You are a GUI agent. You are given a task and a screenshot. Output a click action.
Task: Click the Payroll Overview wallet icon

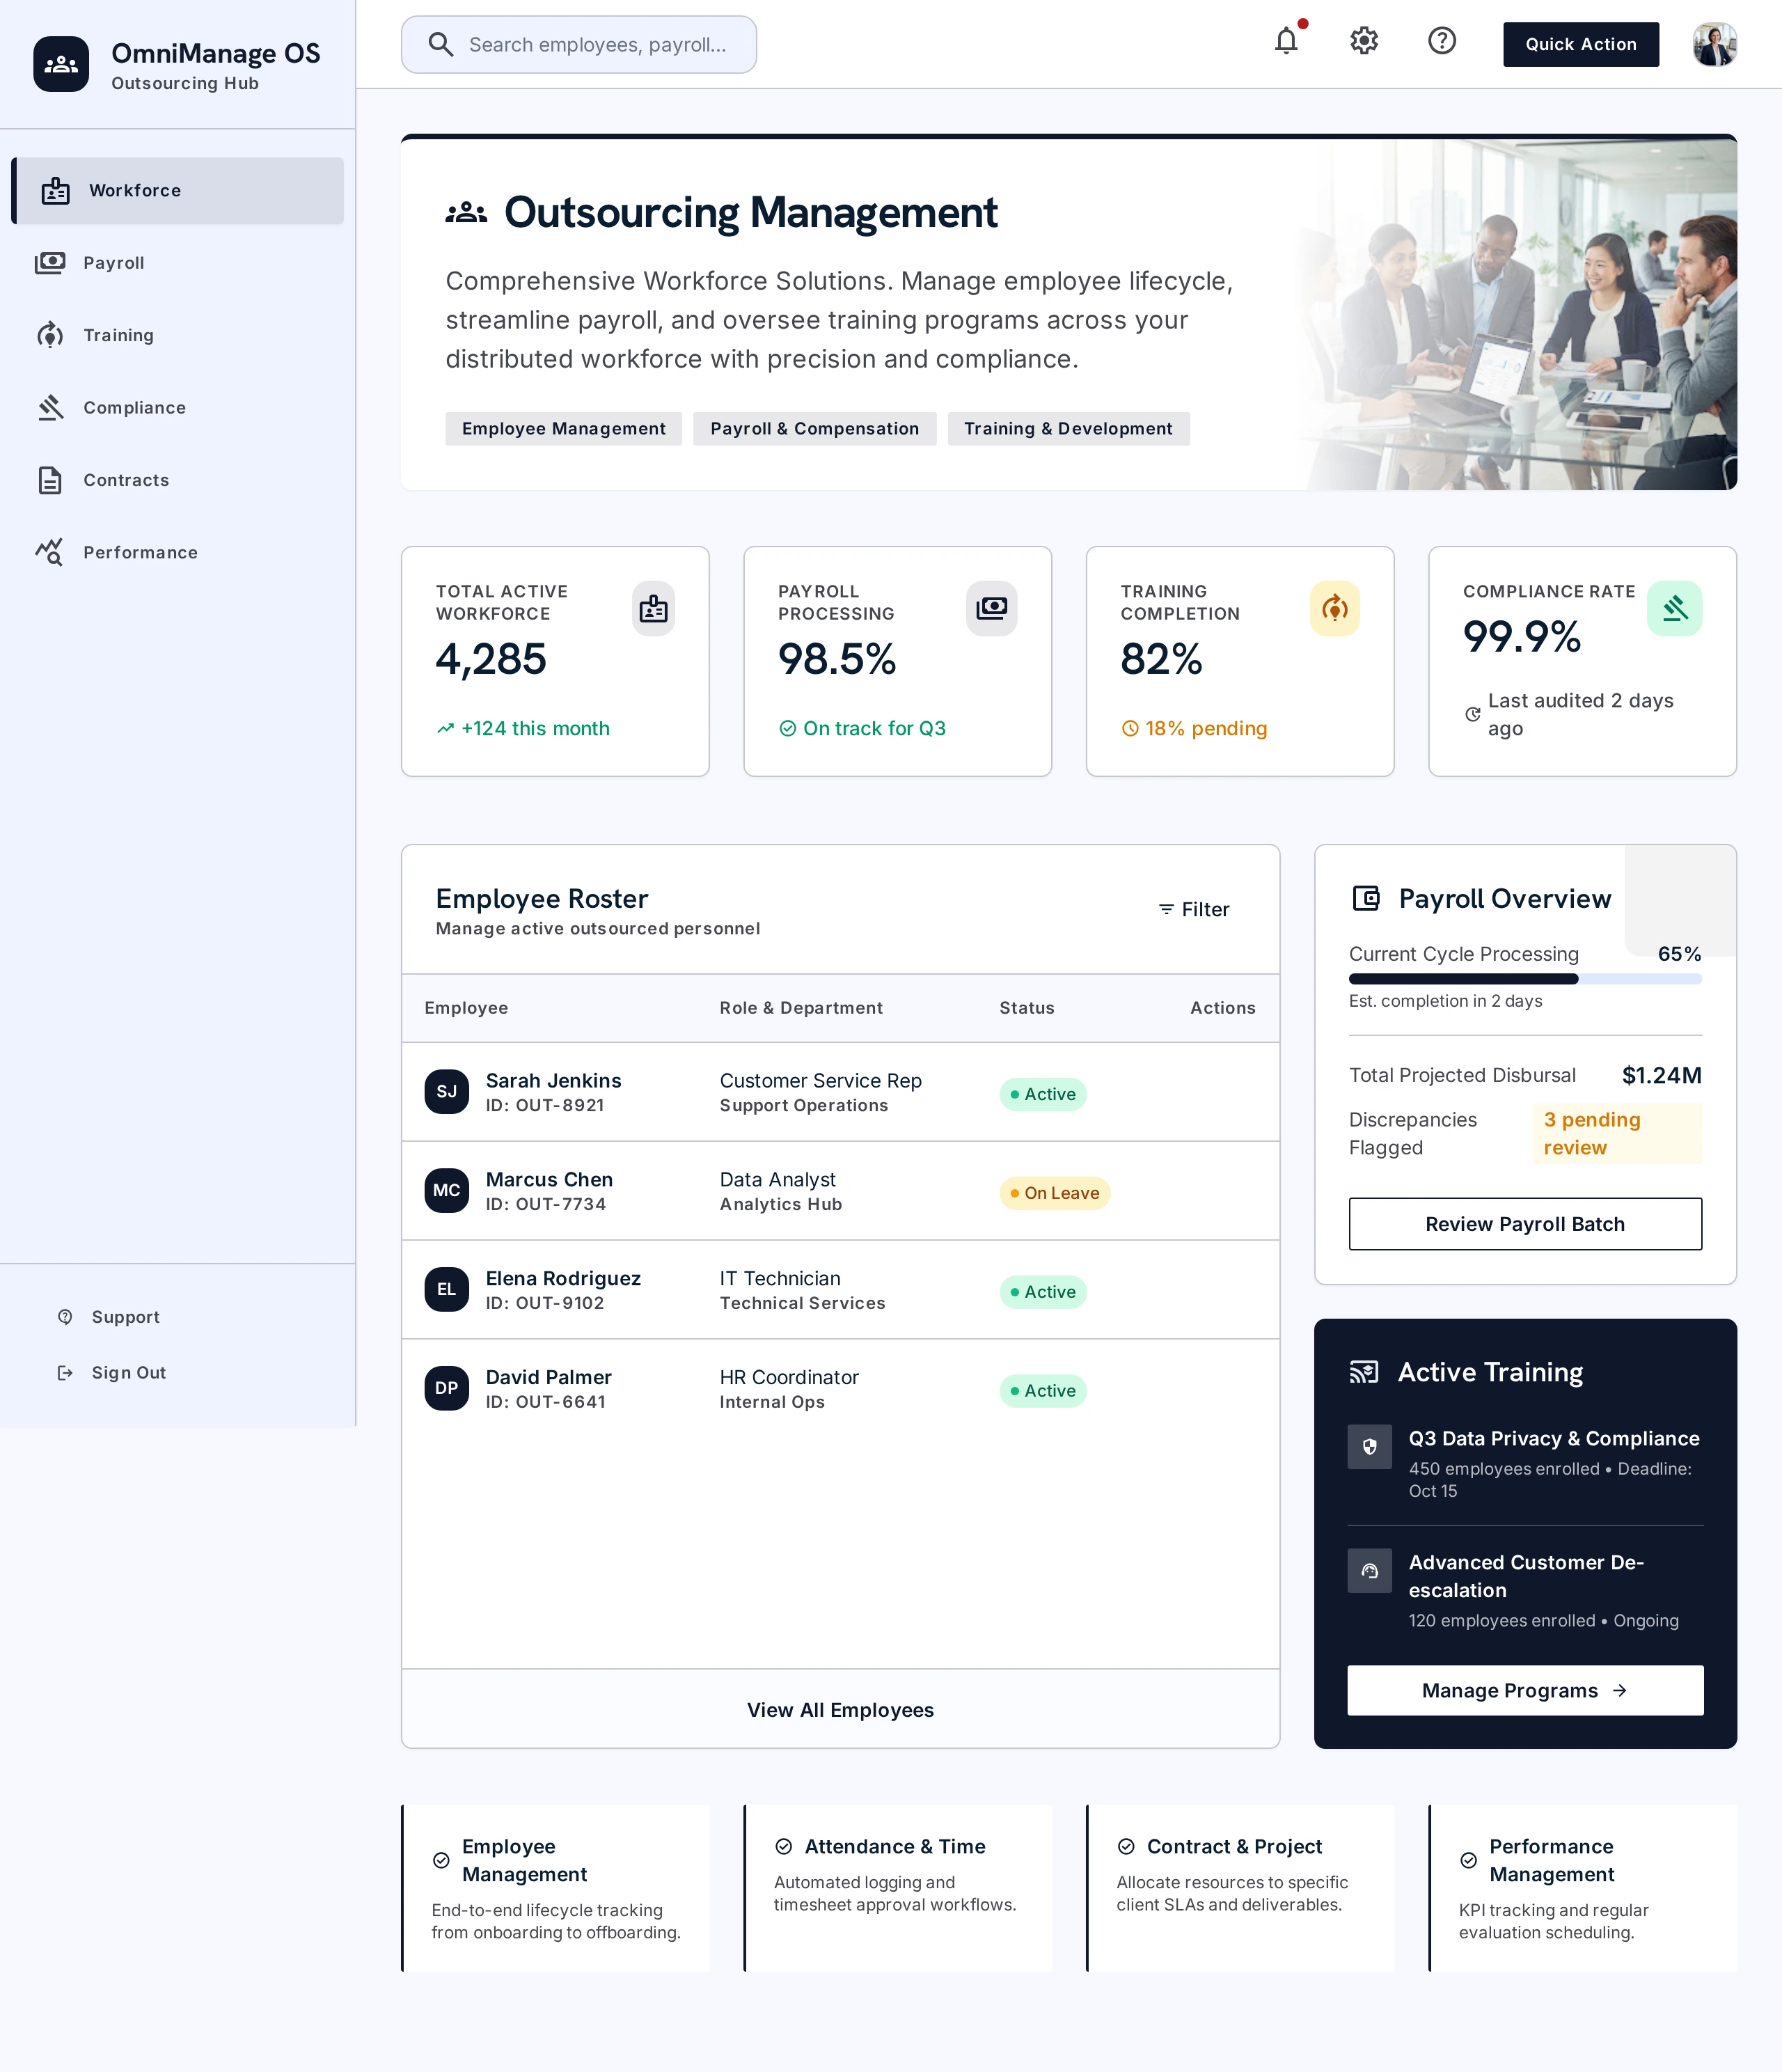coord(1365,898)
